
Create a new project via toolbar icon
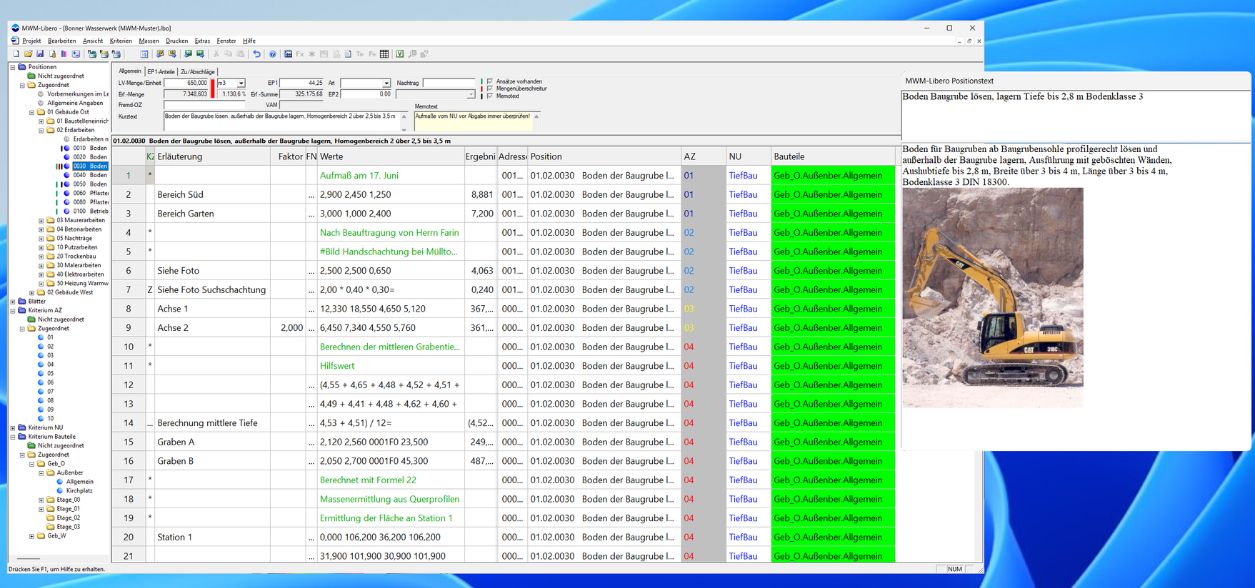[16, 55]
